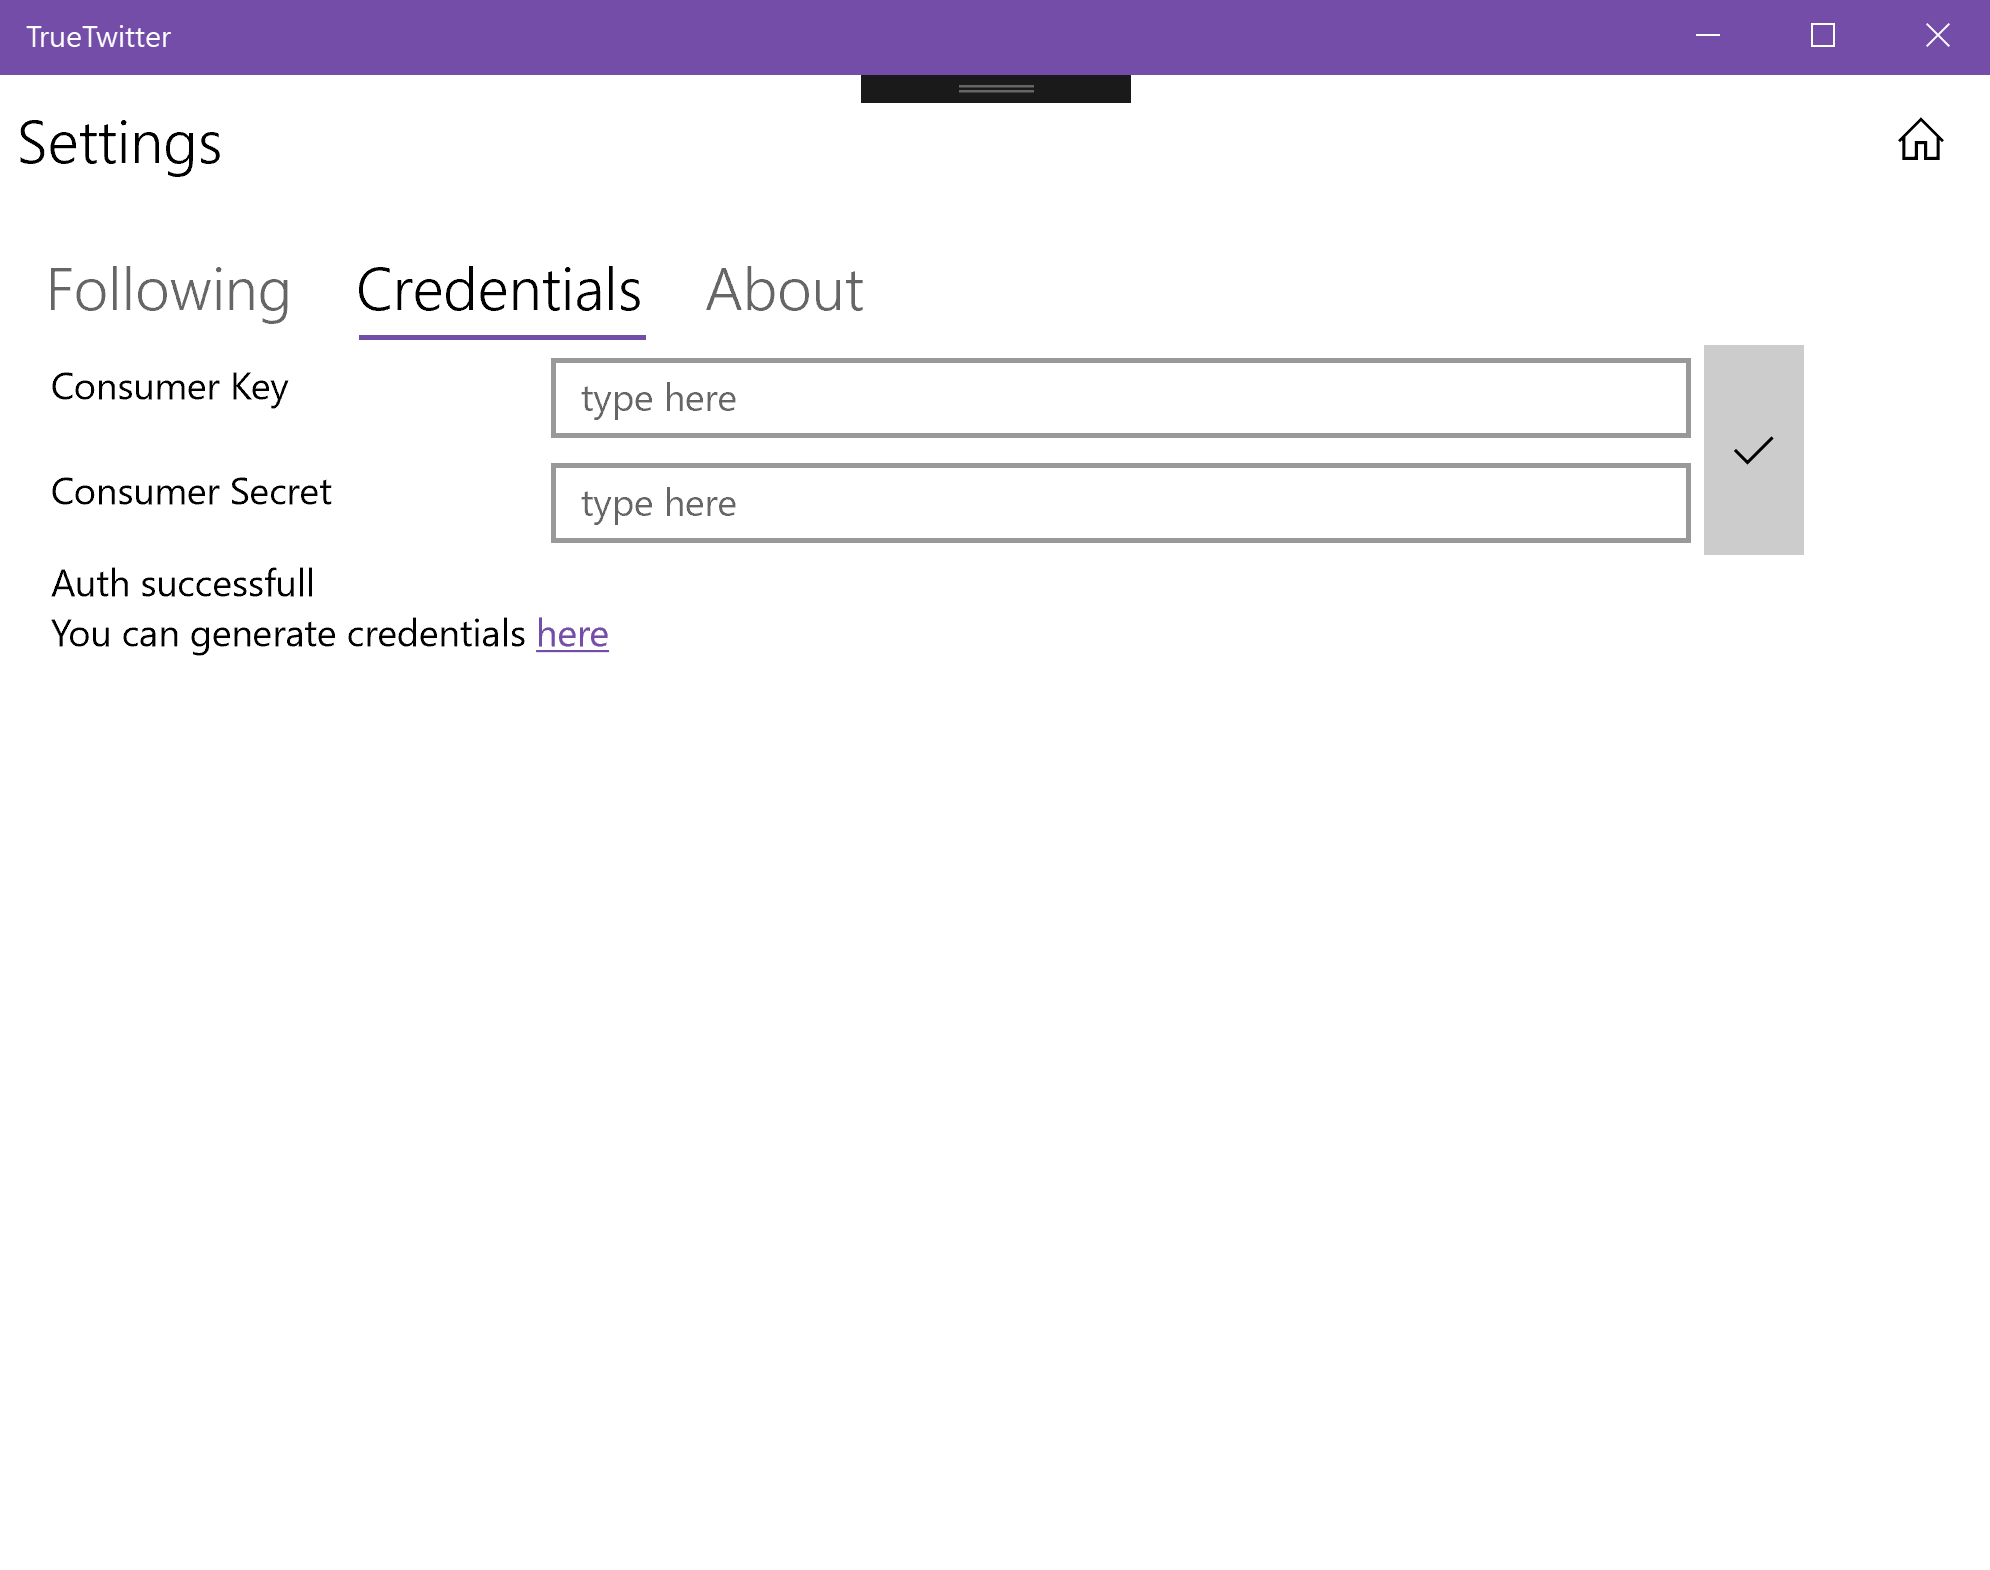Go to the Home page icon
1990x1570 pixels.
pyautogui.click(x=1920, y=141)
